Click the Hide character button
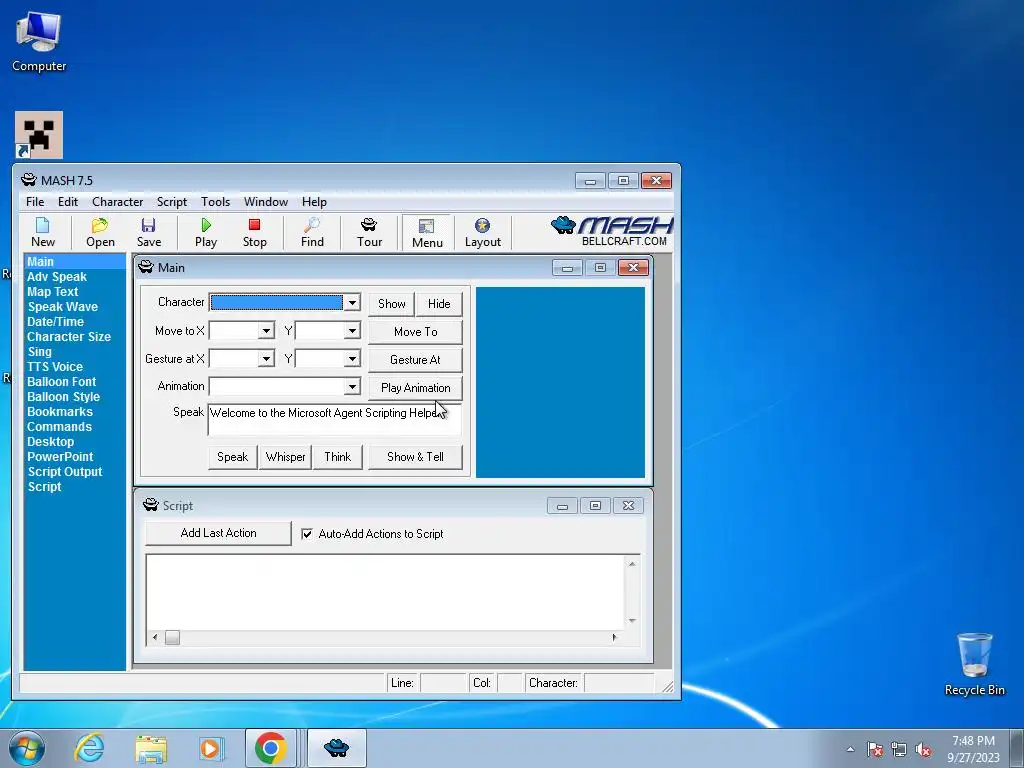Viewport: 1024px width, 768px height. pyautogui.click(x=439, y=304)
